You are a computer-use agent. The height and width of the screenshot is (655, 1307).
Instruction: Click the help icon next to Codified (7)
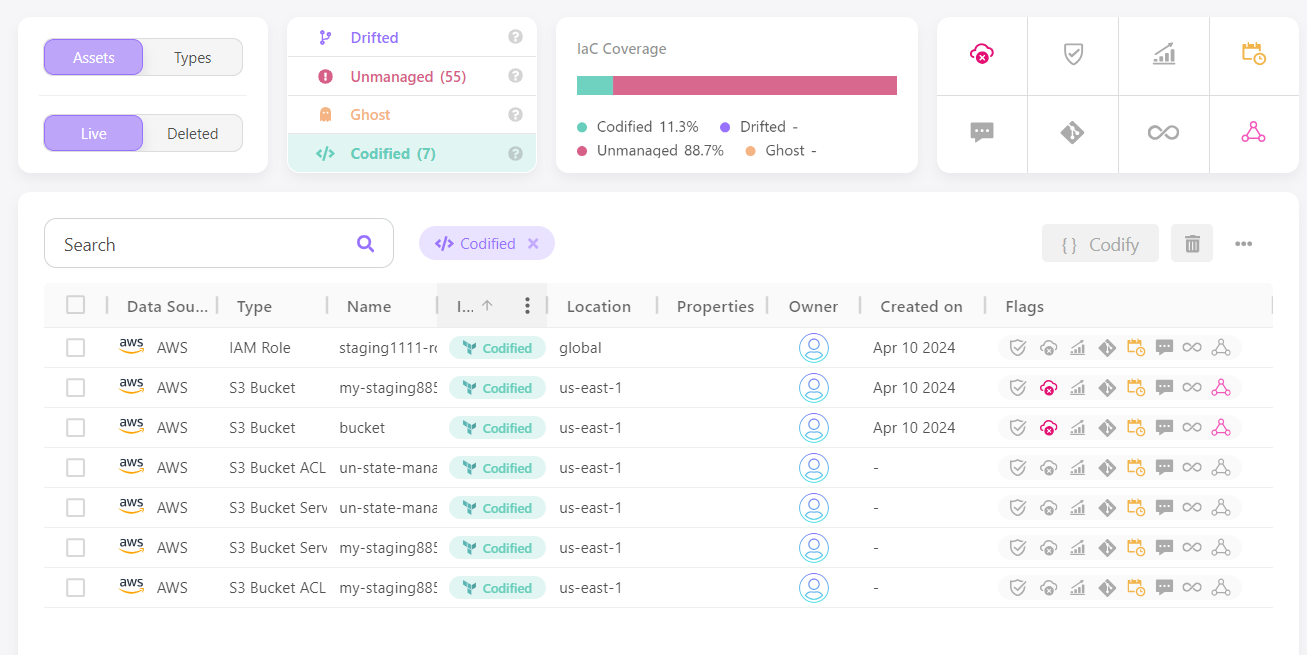[515, 153]
